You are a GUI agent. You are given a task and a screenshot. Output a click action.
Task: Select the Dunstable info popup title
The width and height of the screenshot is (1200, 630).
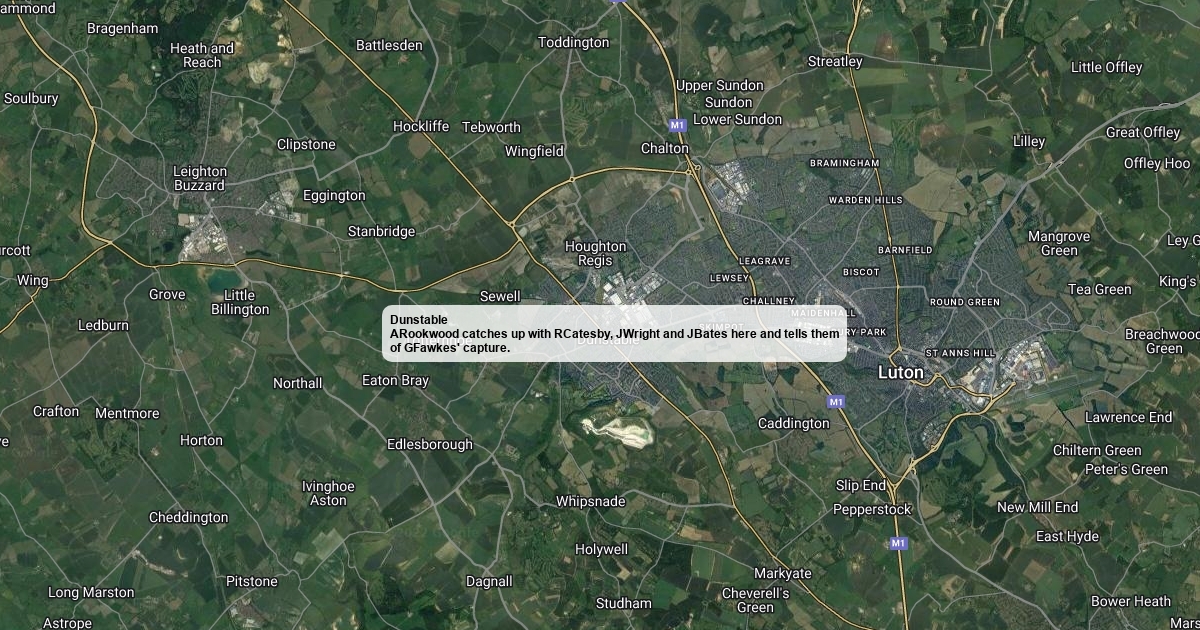click(x=419, y=320)
